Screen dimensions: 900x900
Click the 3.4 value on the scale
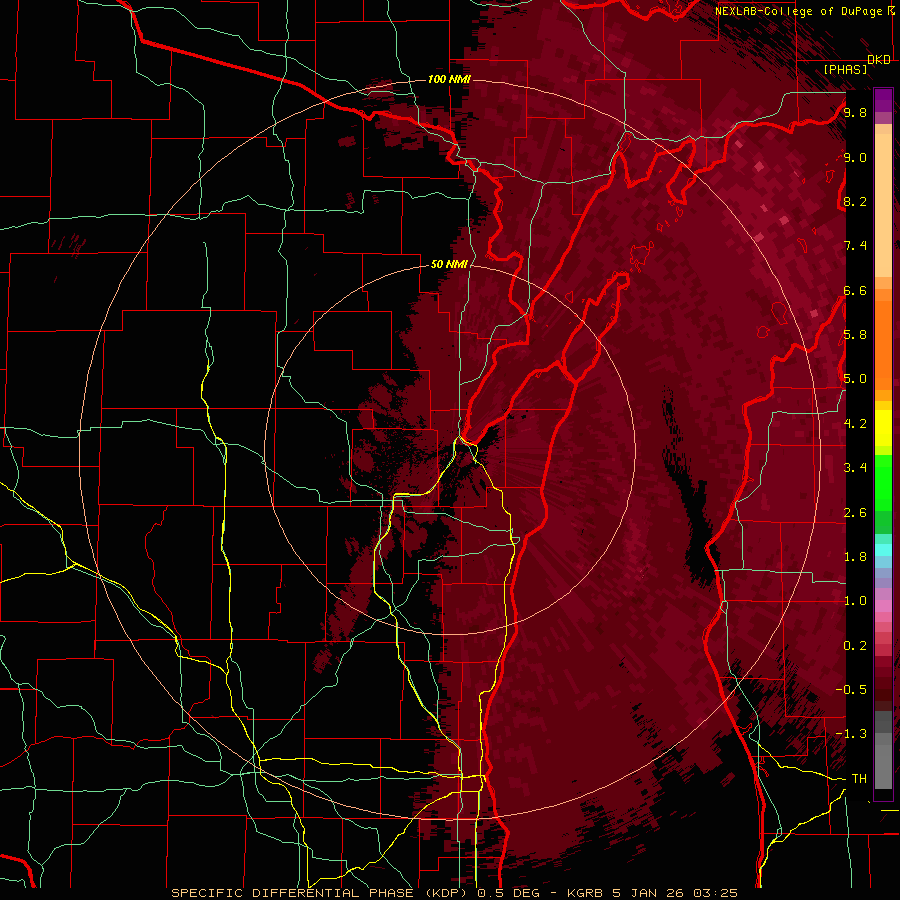pyautogui.click(x=855, y=467)
